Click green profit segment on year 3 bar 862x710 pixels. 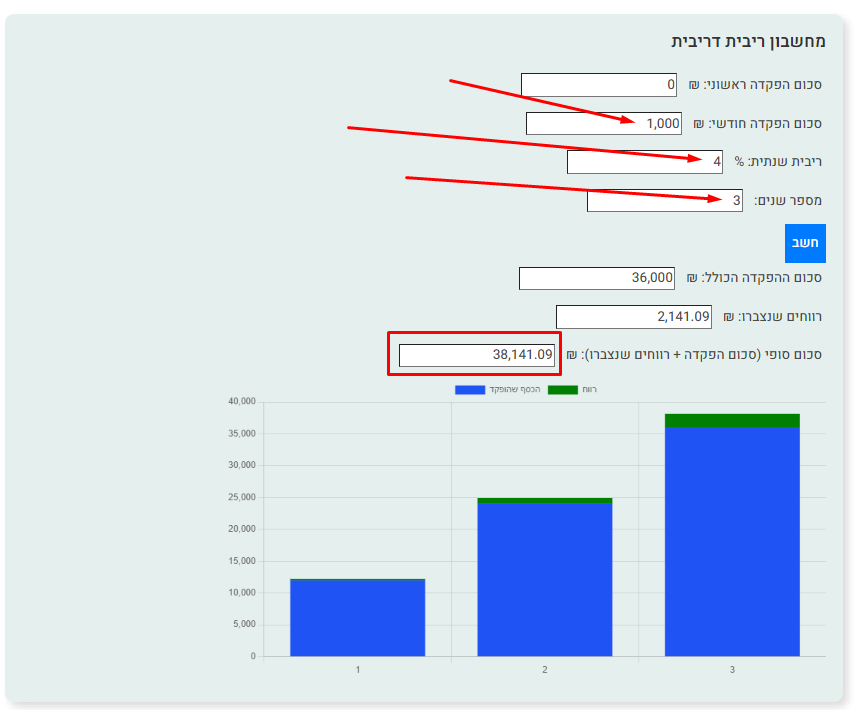(732, 420)
